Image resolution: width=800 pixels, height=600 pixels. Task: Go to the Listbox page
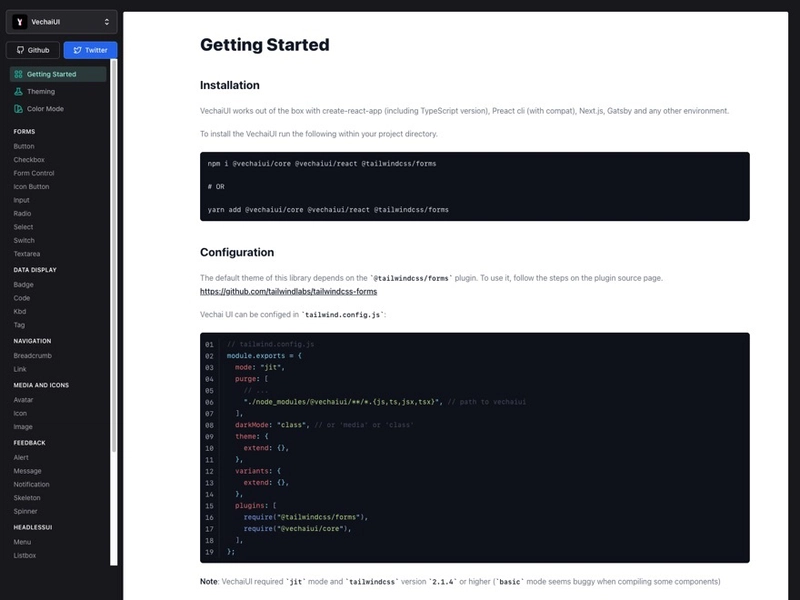[x=24, y=556]
